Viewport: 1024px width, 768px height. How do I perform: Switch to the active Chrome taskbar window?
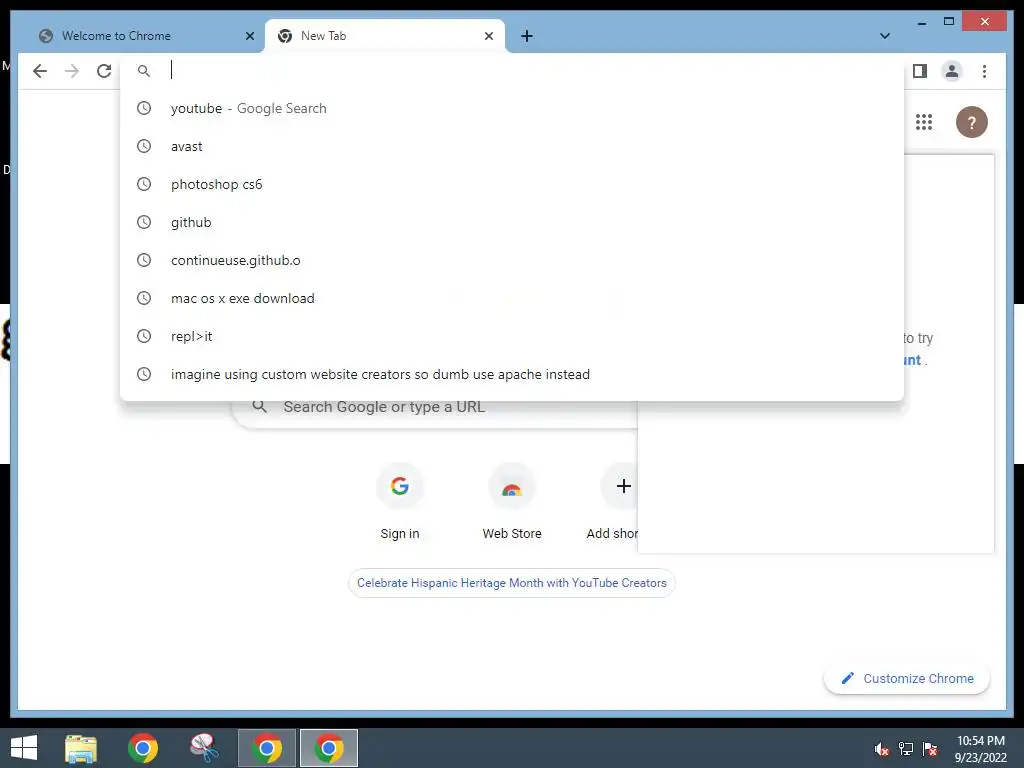click(x=328, y=748)
